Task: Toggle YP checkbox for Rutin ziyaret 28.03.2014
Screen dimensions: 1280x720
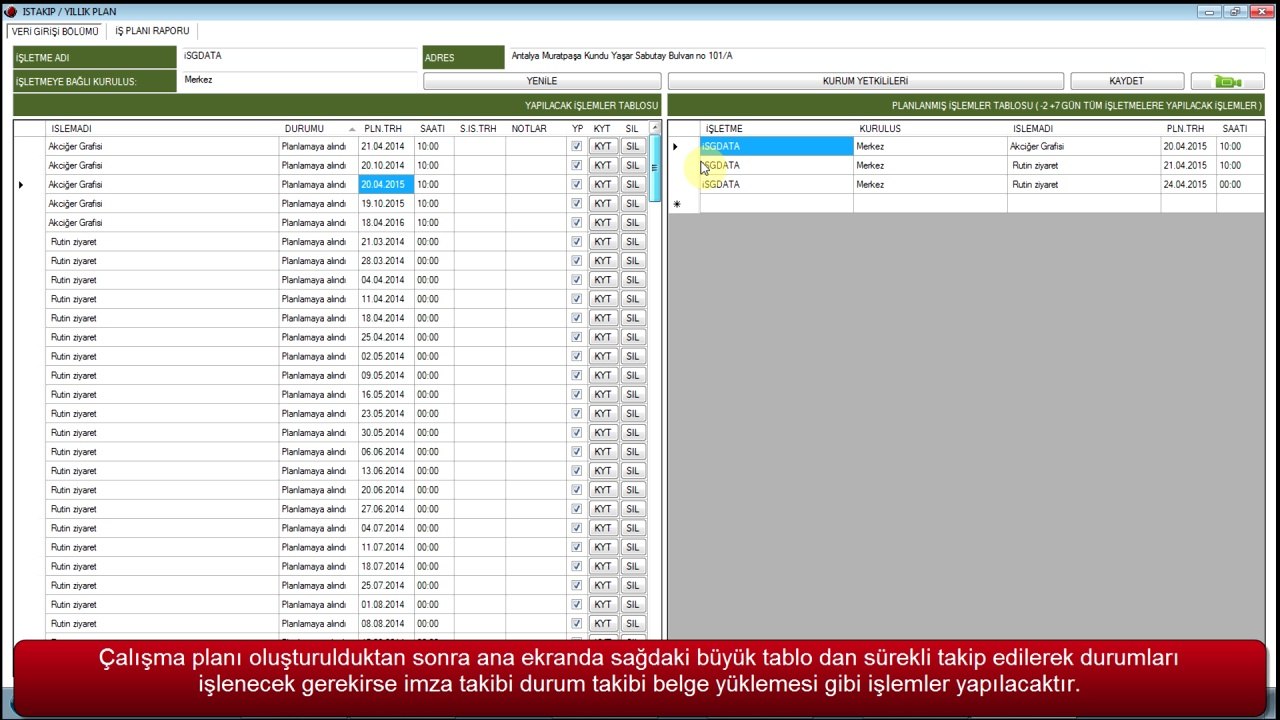Action: [576, 260]
